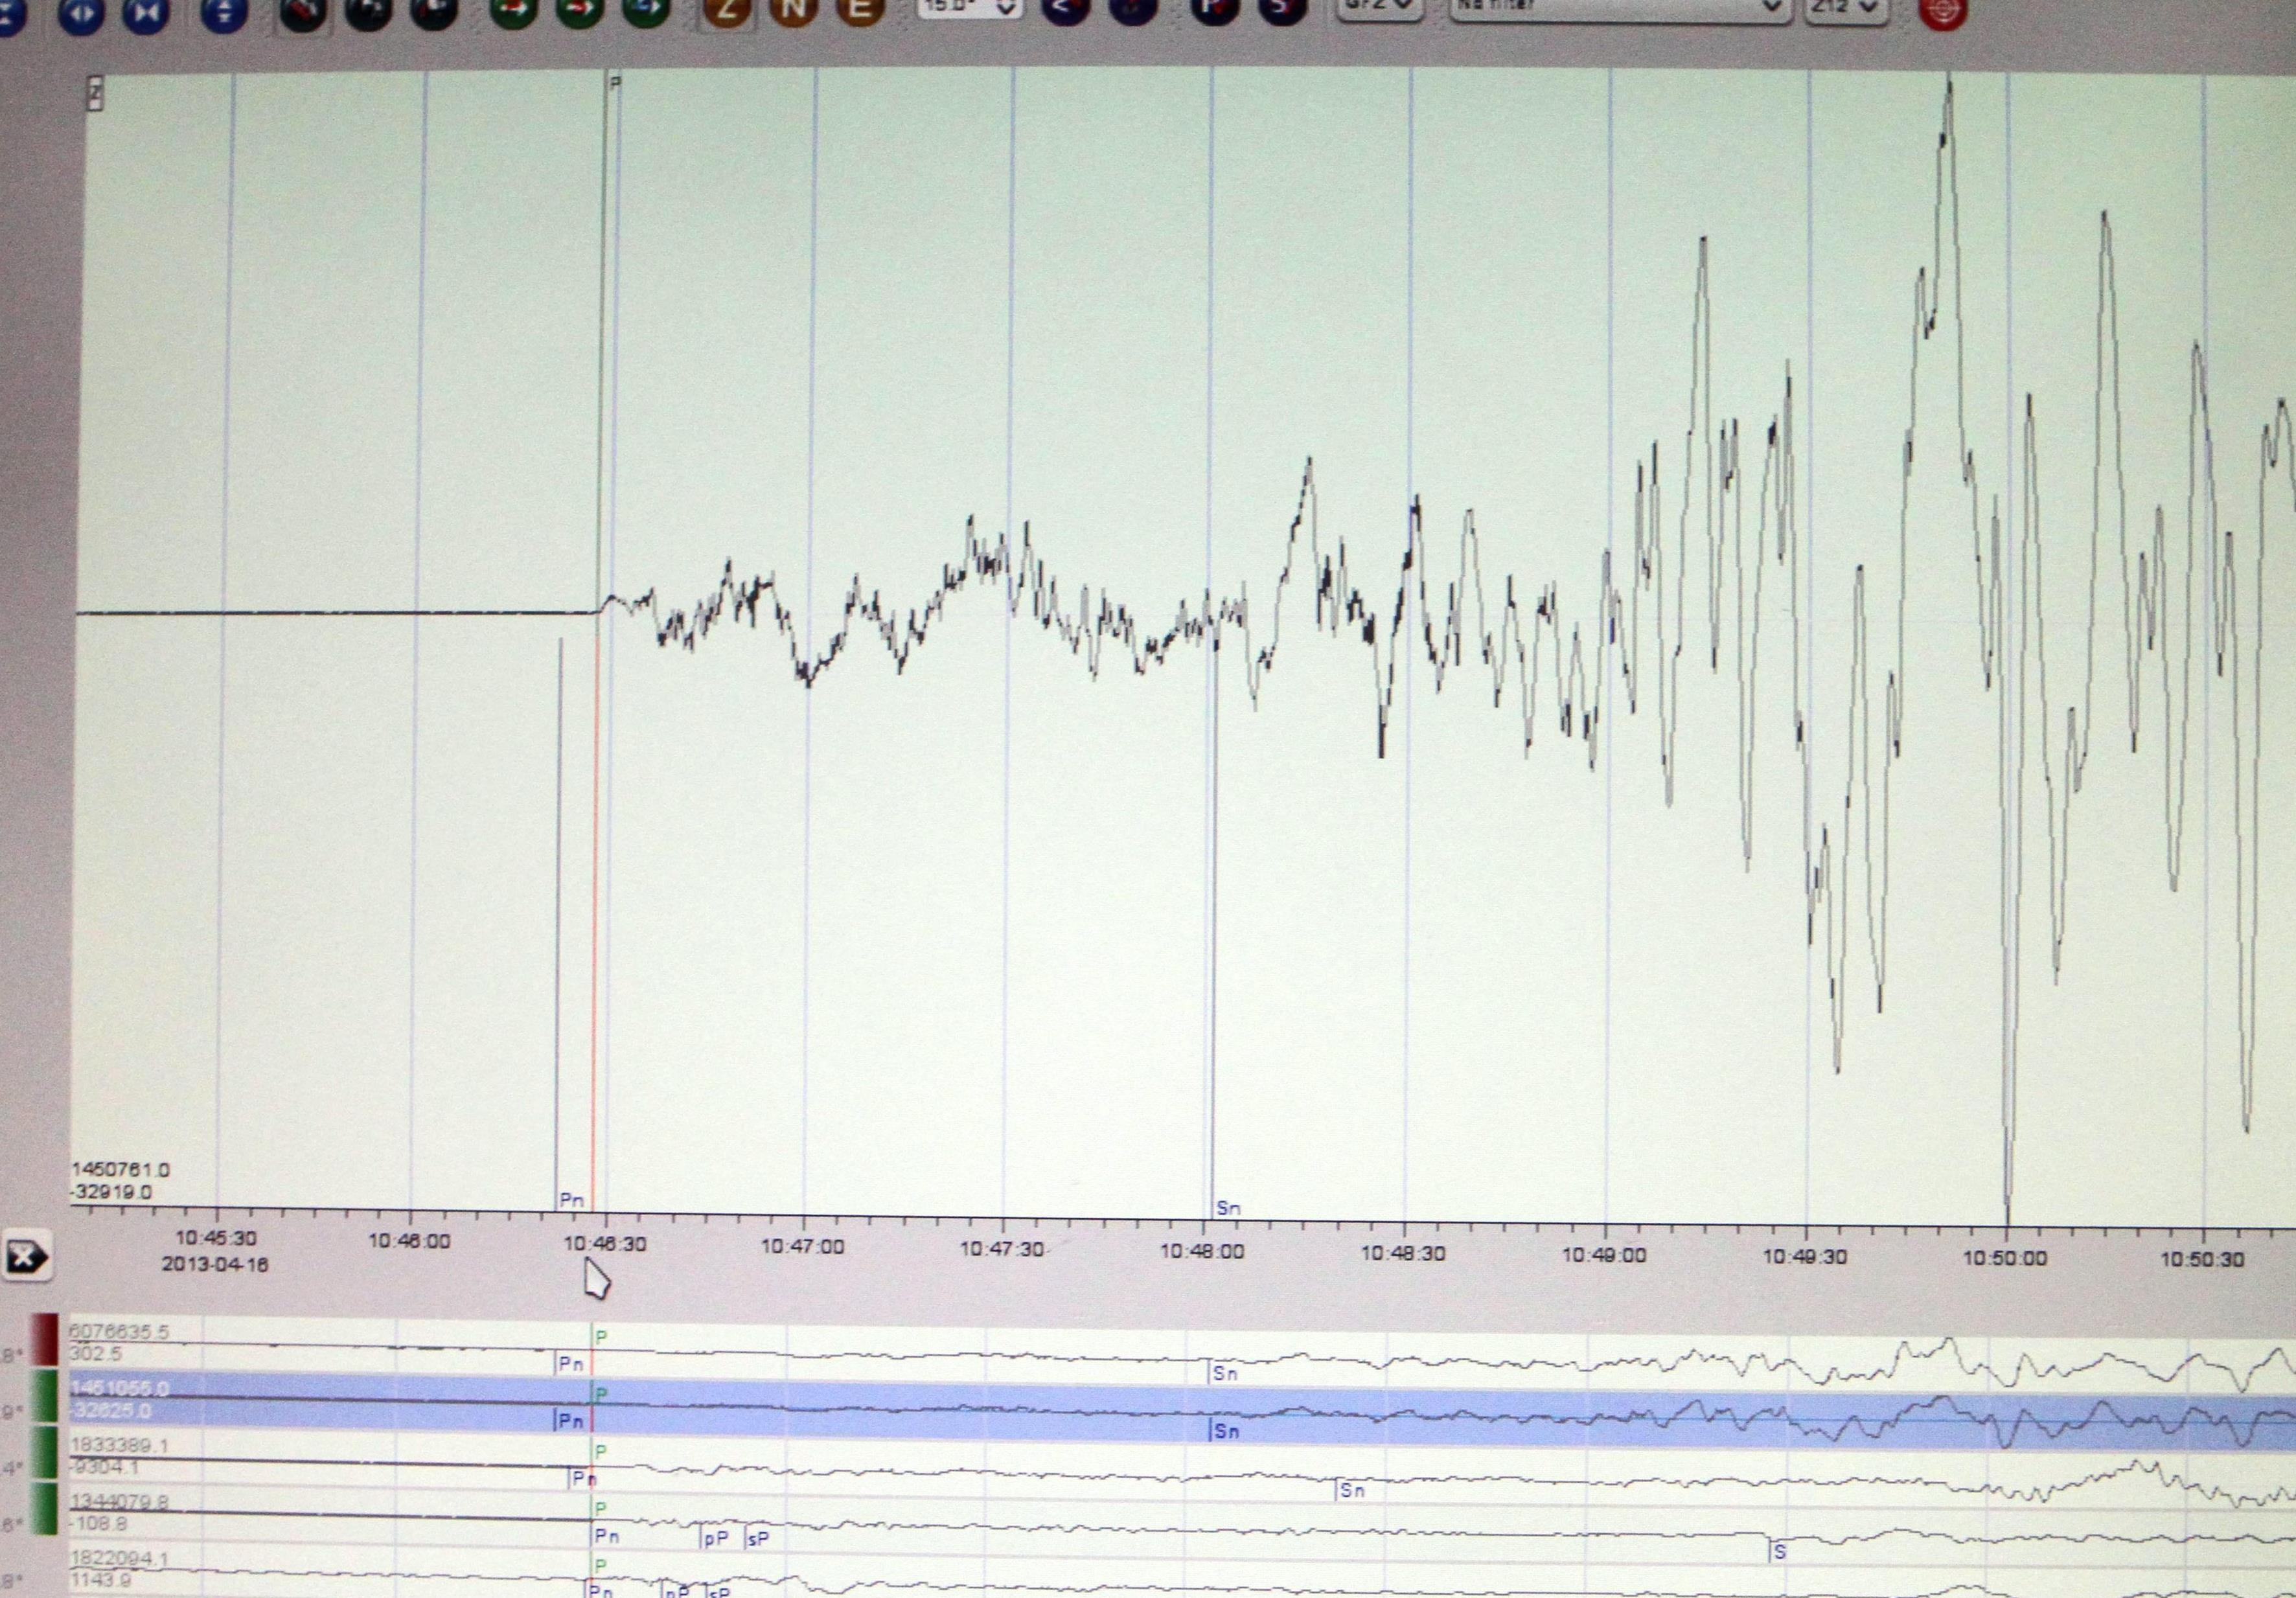Click the pP marker in trace 1344079.8
Viewport: 2296px width, 1598px height.
point(715,1538)
